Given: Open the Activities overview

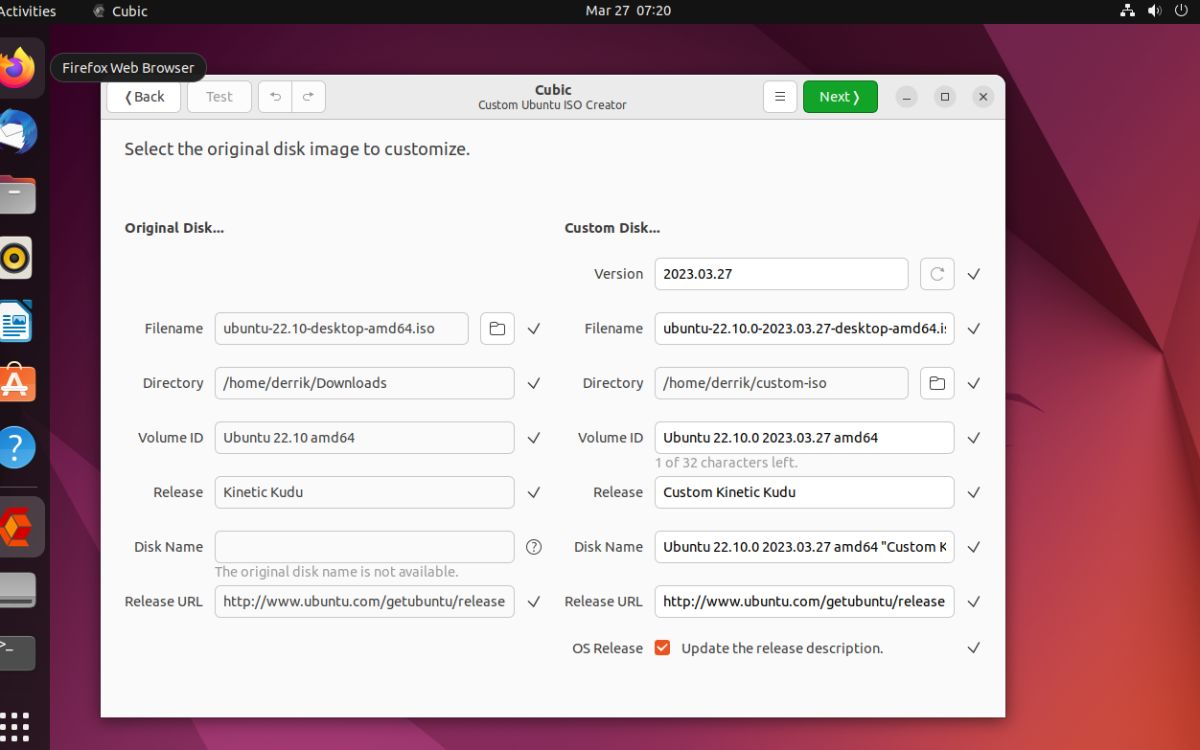Looking at the screenshot, I should click(x=27, y=11).
